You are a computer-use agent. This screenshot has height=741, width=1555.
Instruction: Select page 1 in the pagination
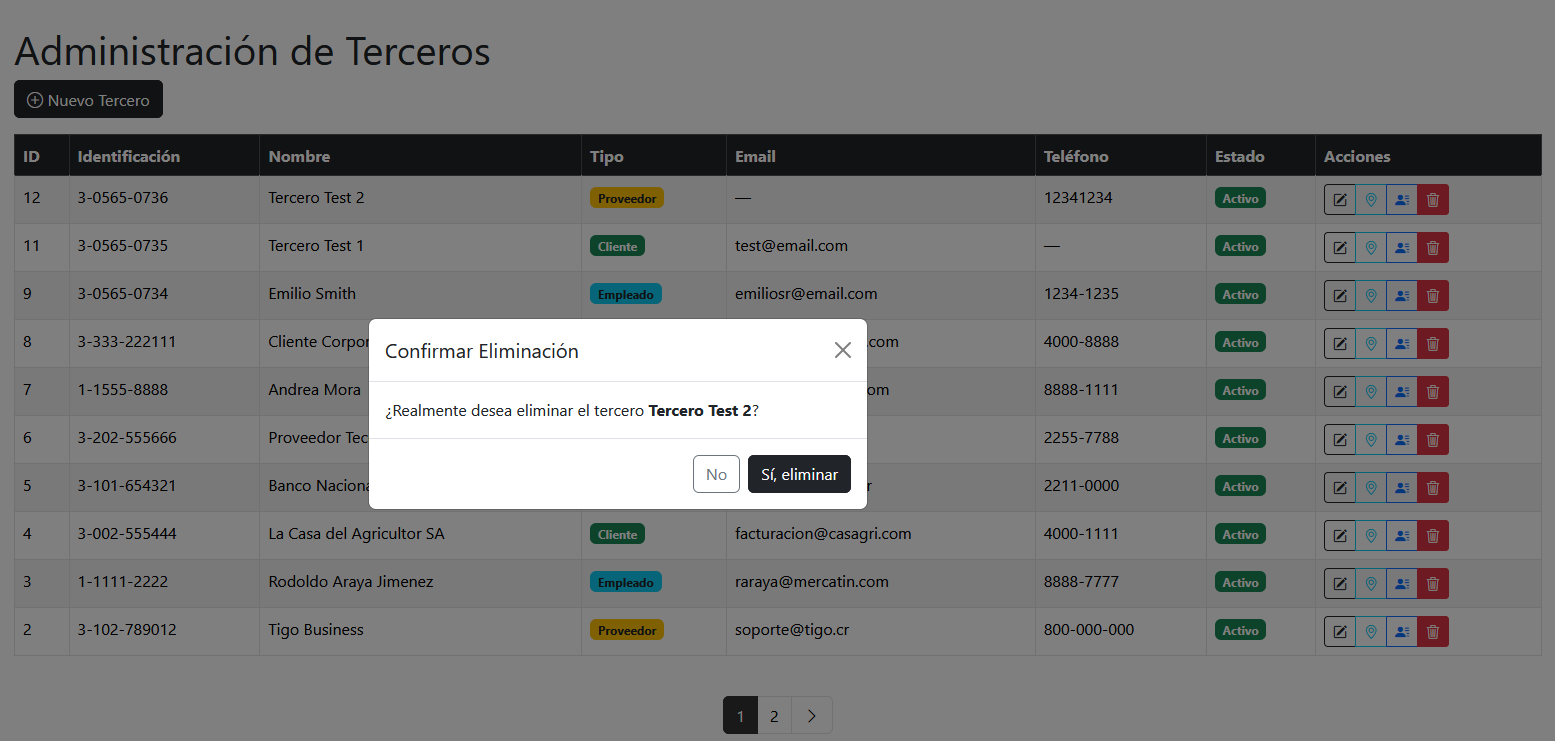tap(740, 716)
